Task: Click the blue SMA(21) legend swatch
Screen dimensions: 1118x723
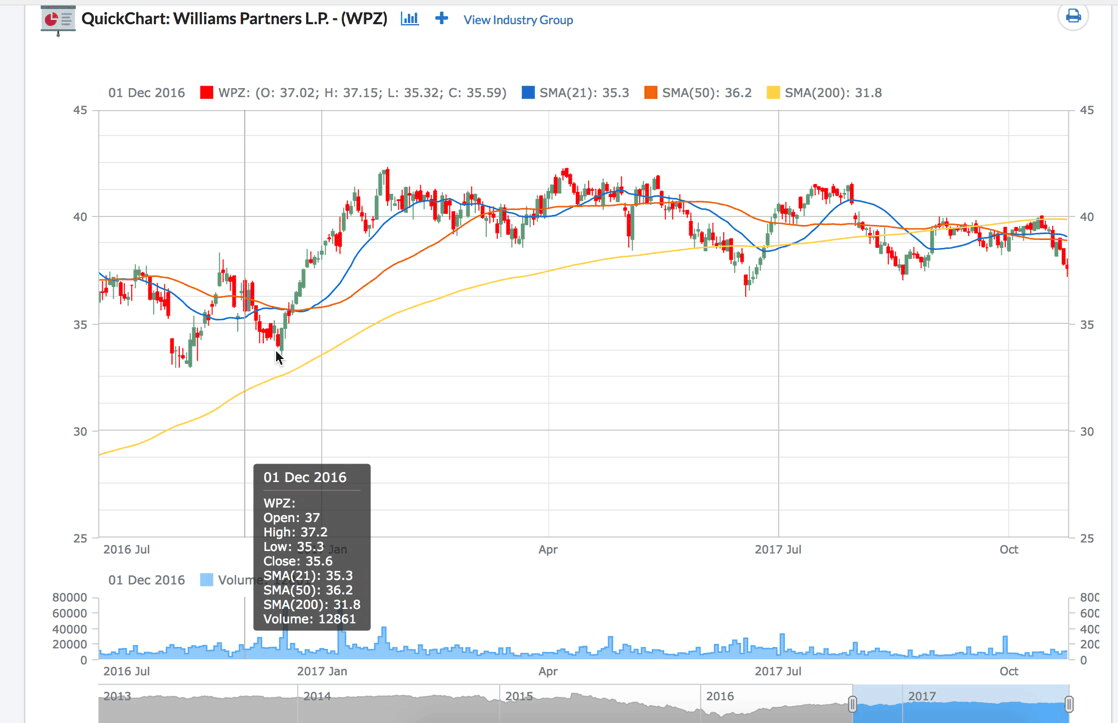Action: pyautogui.click(x=528, y=93)
